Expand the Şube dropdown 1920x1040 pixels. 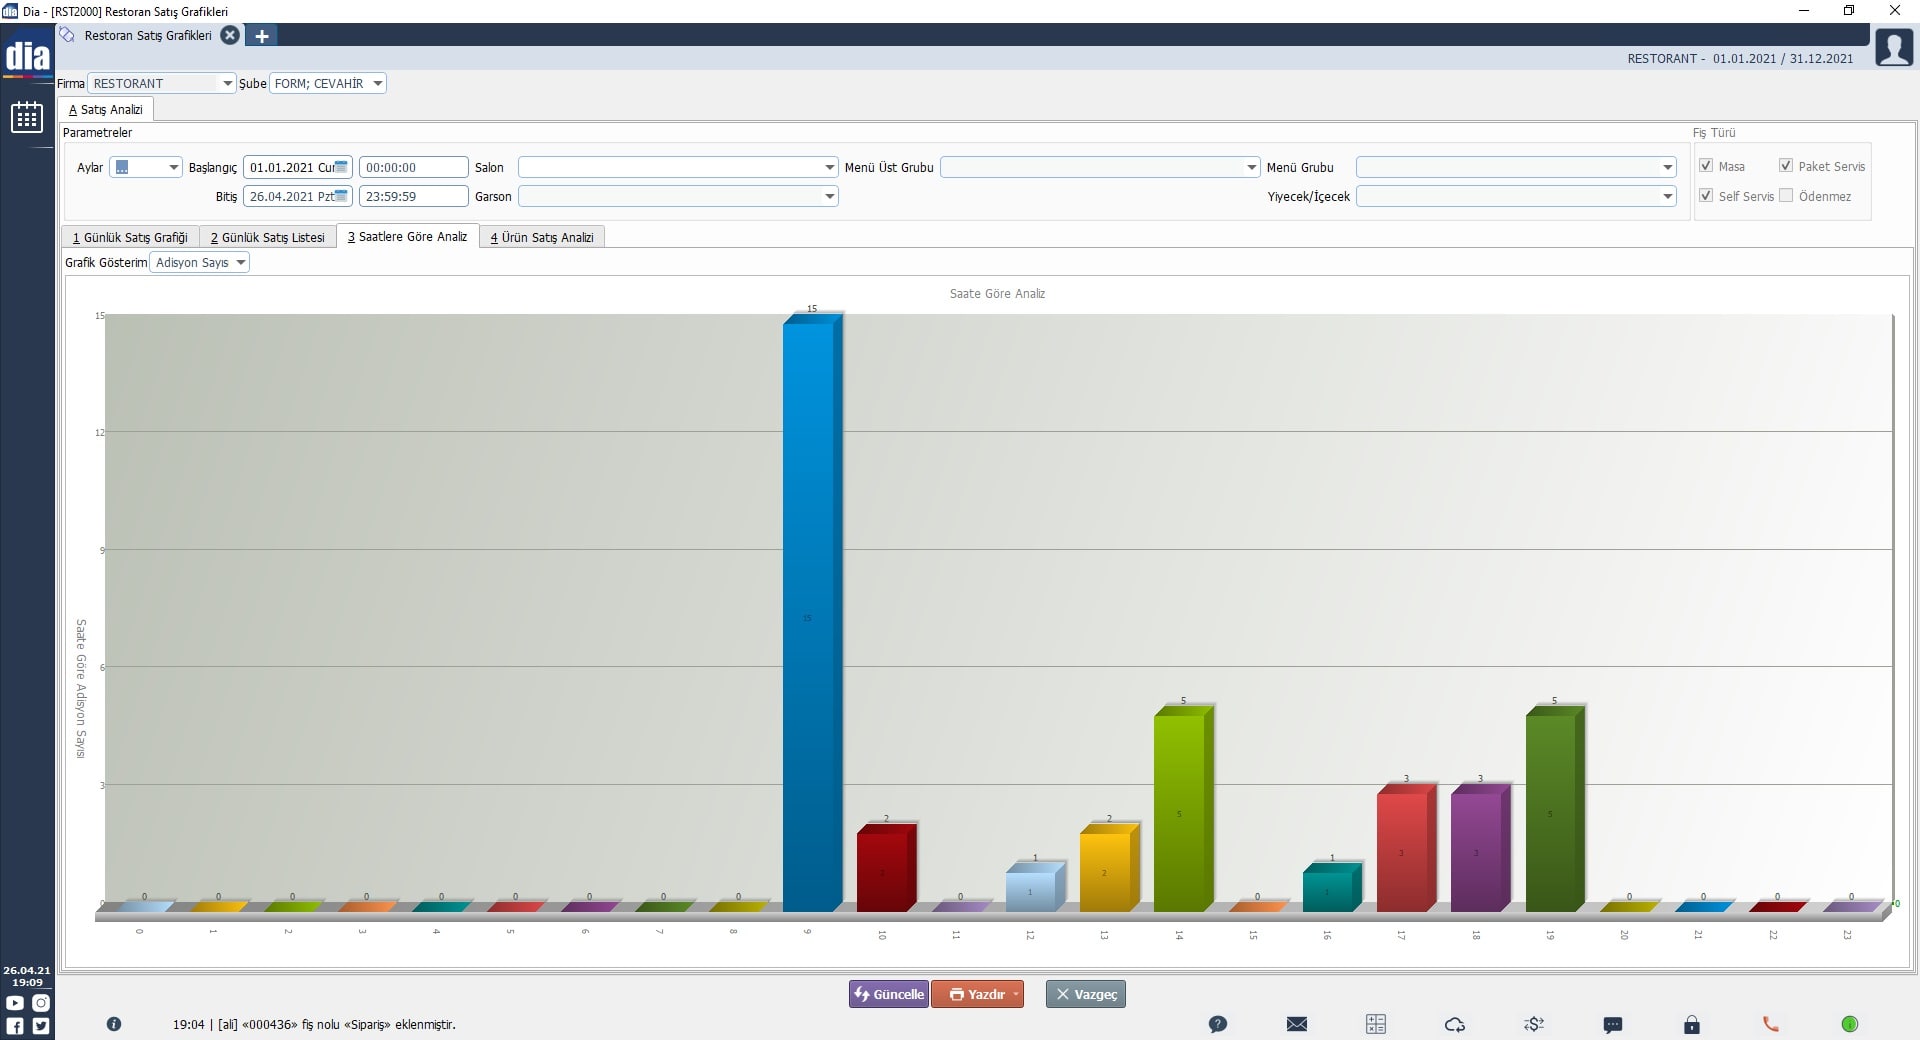pyautogui.click(x=378, y=84)
